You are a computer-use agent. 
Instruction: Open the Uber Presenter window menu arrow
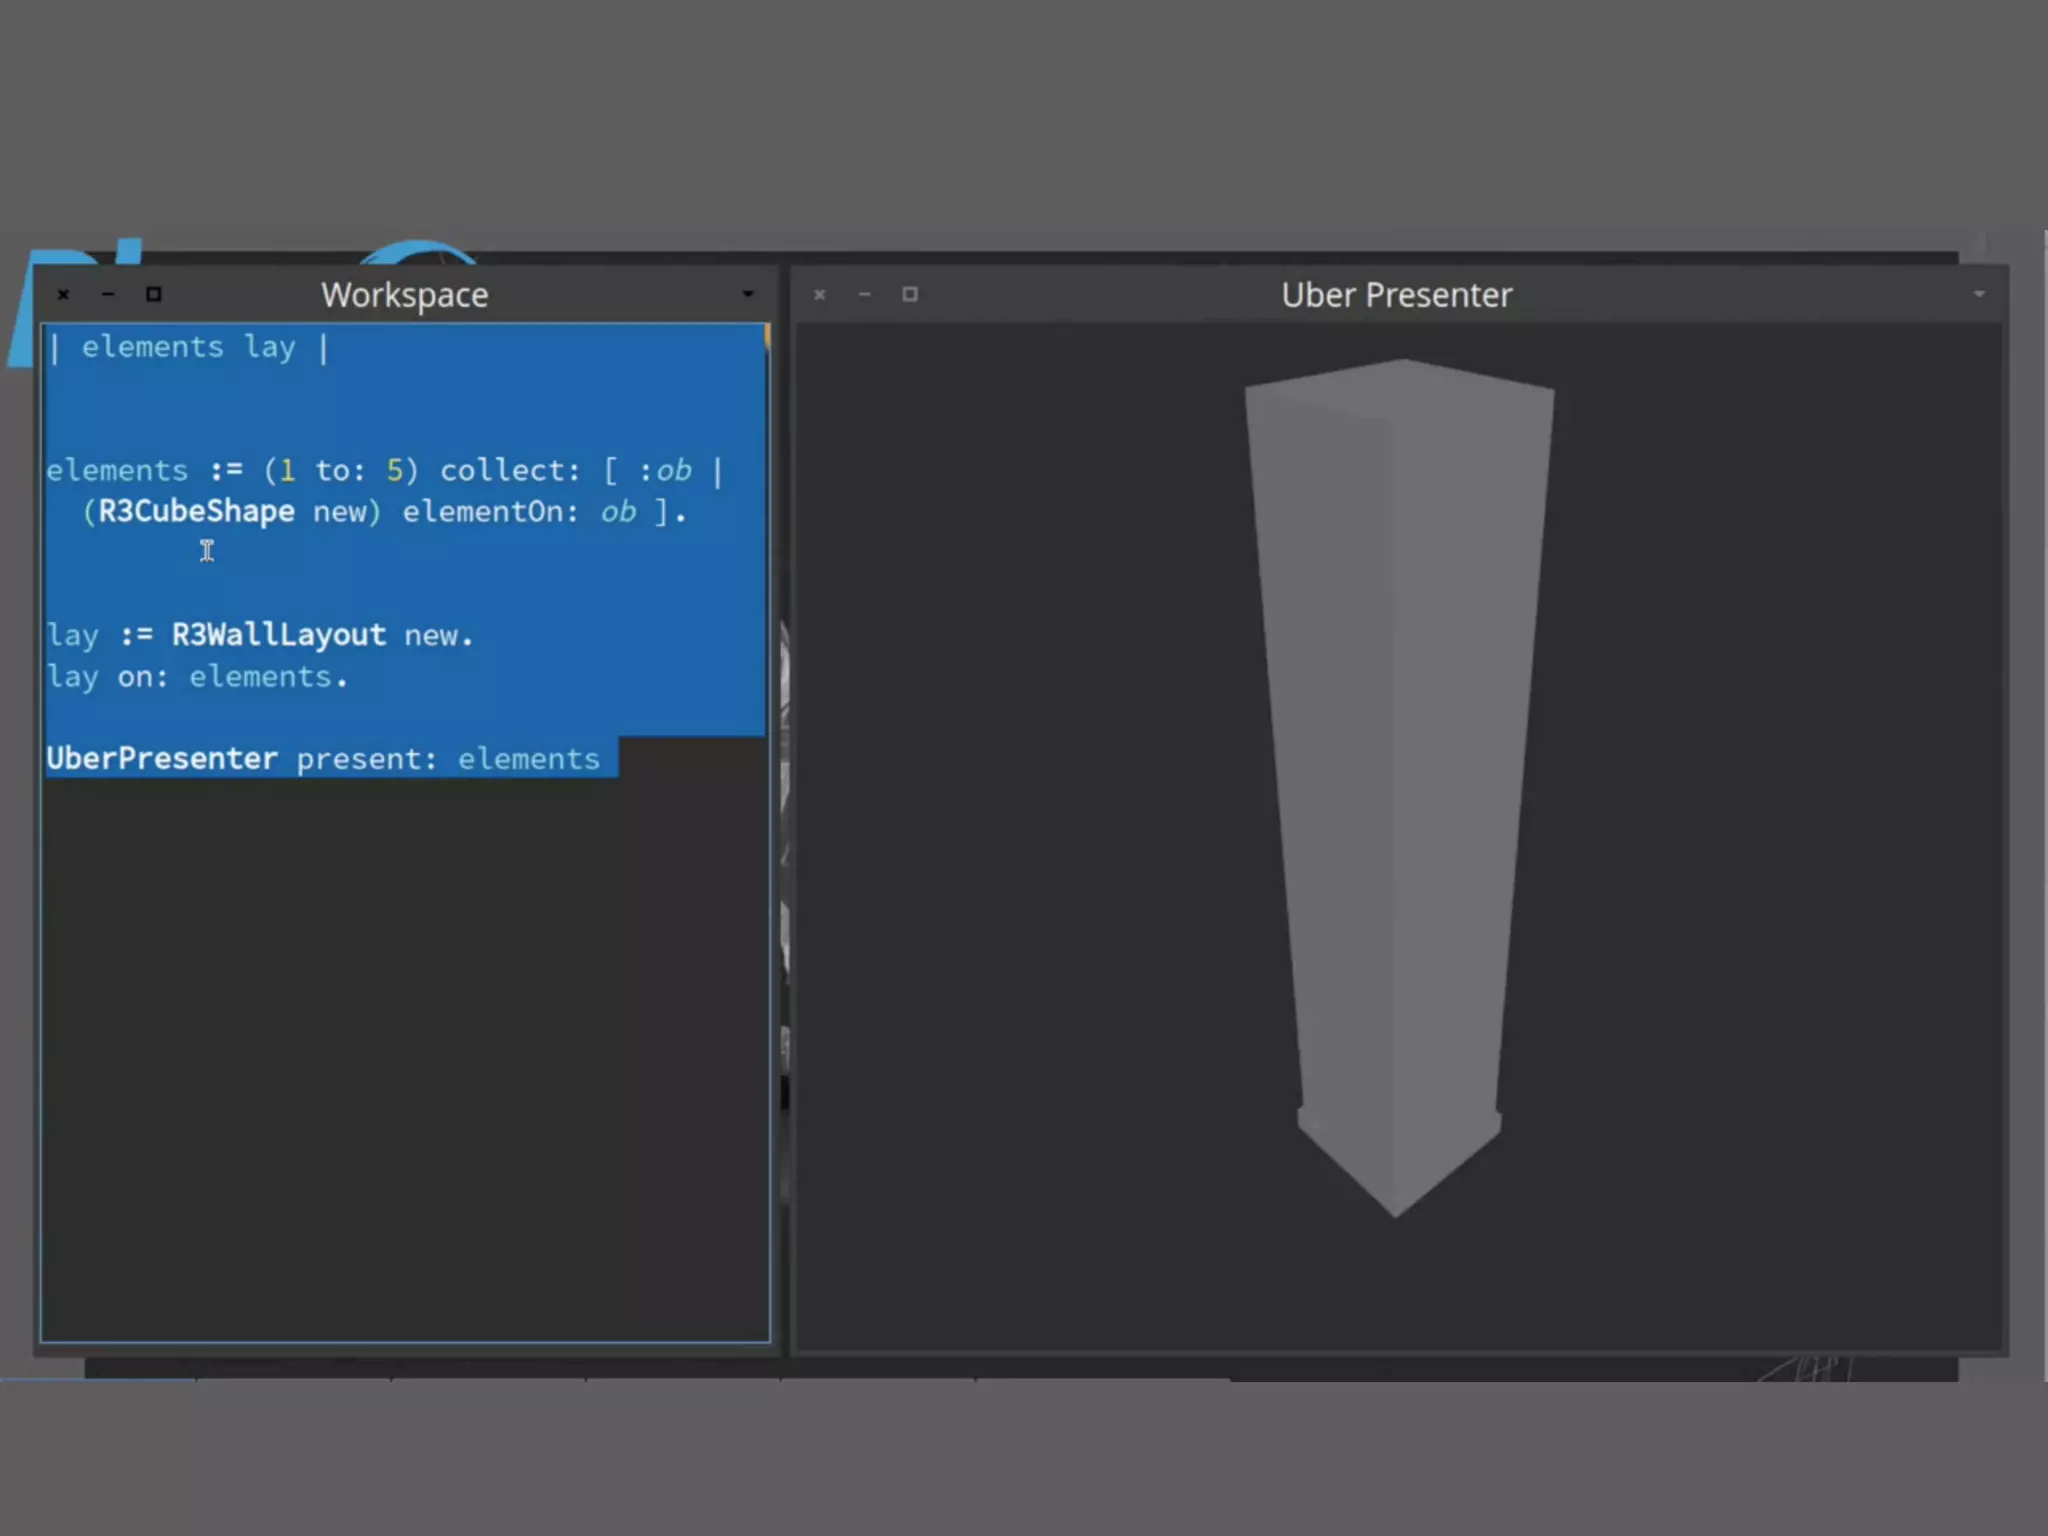(x=1979, y=294)
